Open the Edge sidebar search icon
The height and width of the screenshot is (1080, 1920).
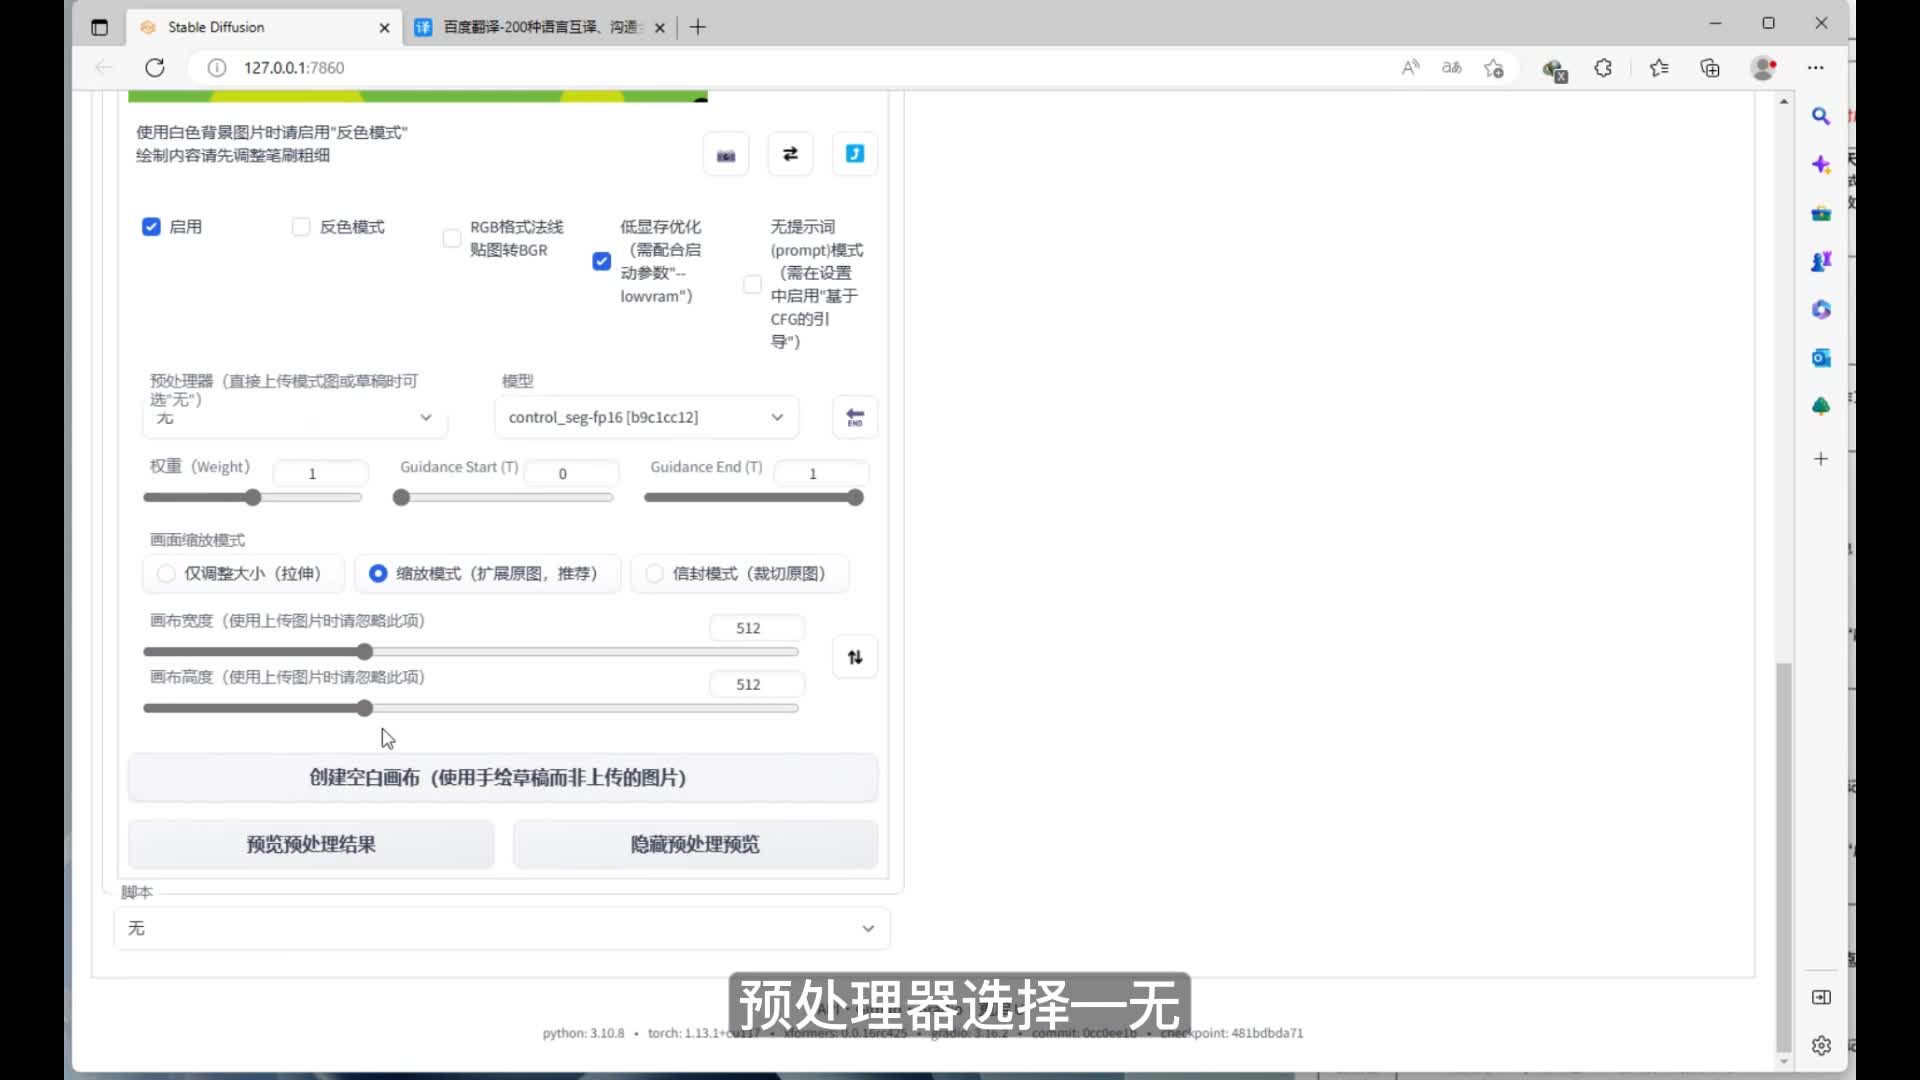pos(1821,116)
